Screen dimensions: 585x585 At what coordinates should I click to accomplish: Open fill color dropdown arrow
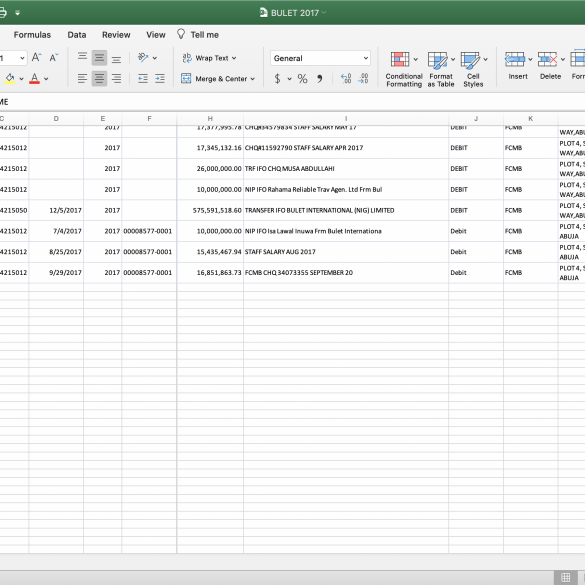tap(21, 79)
